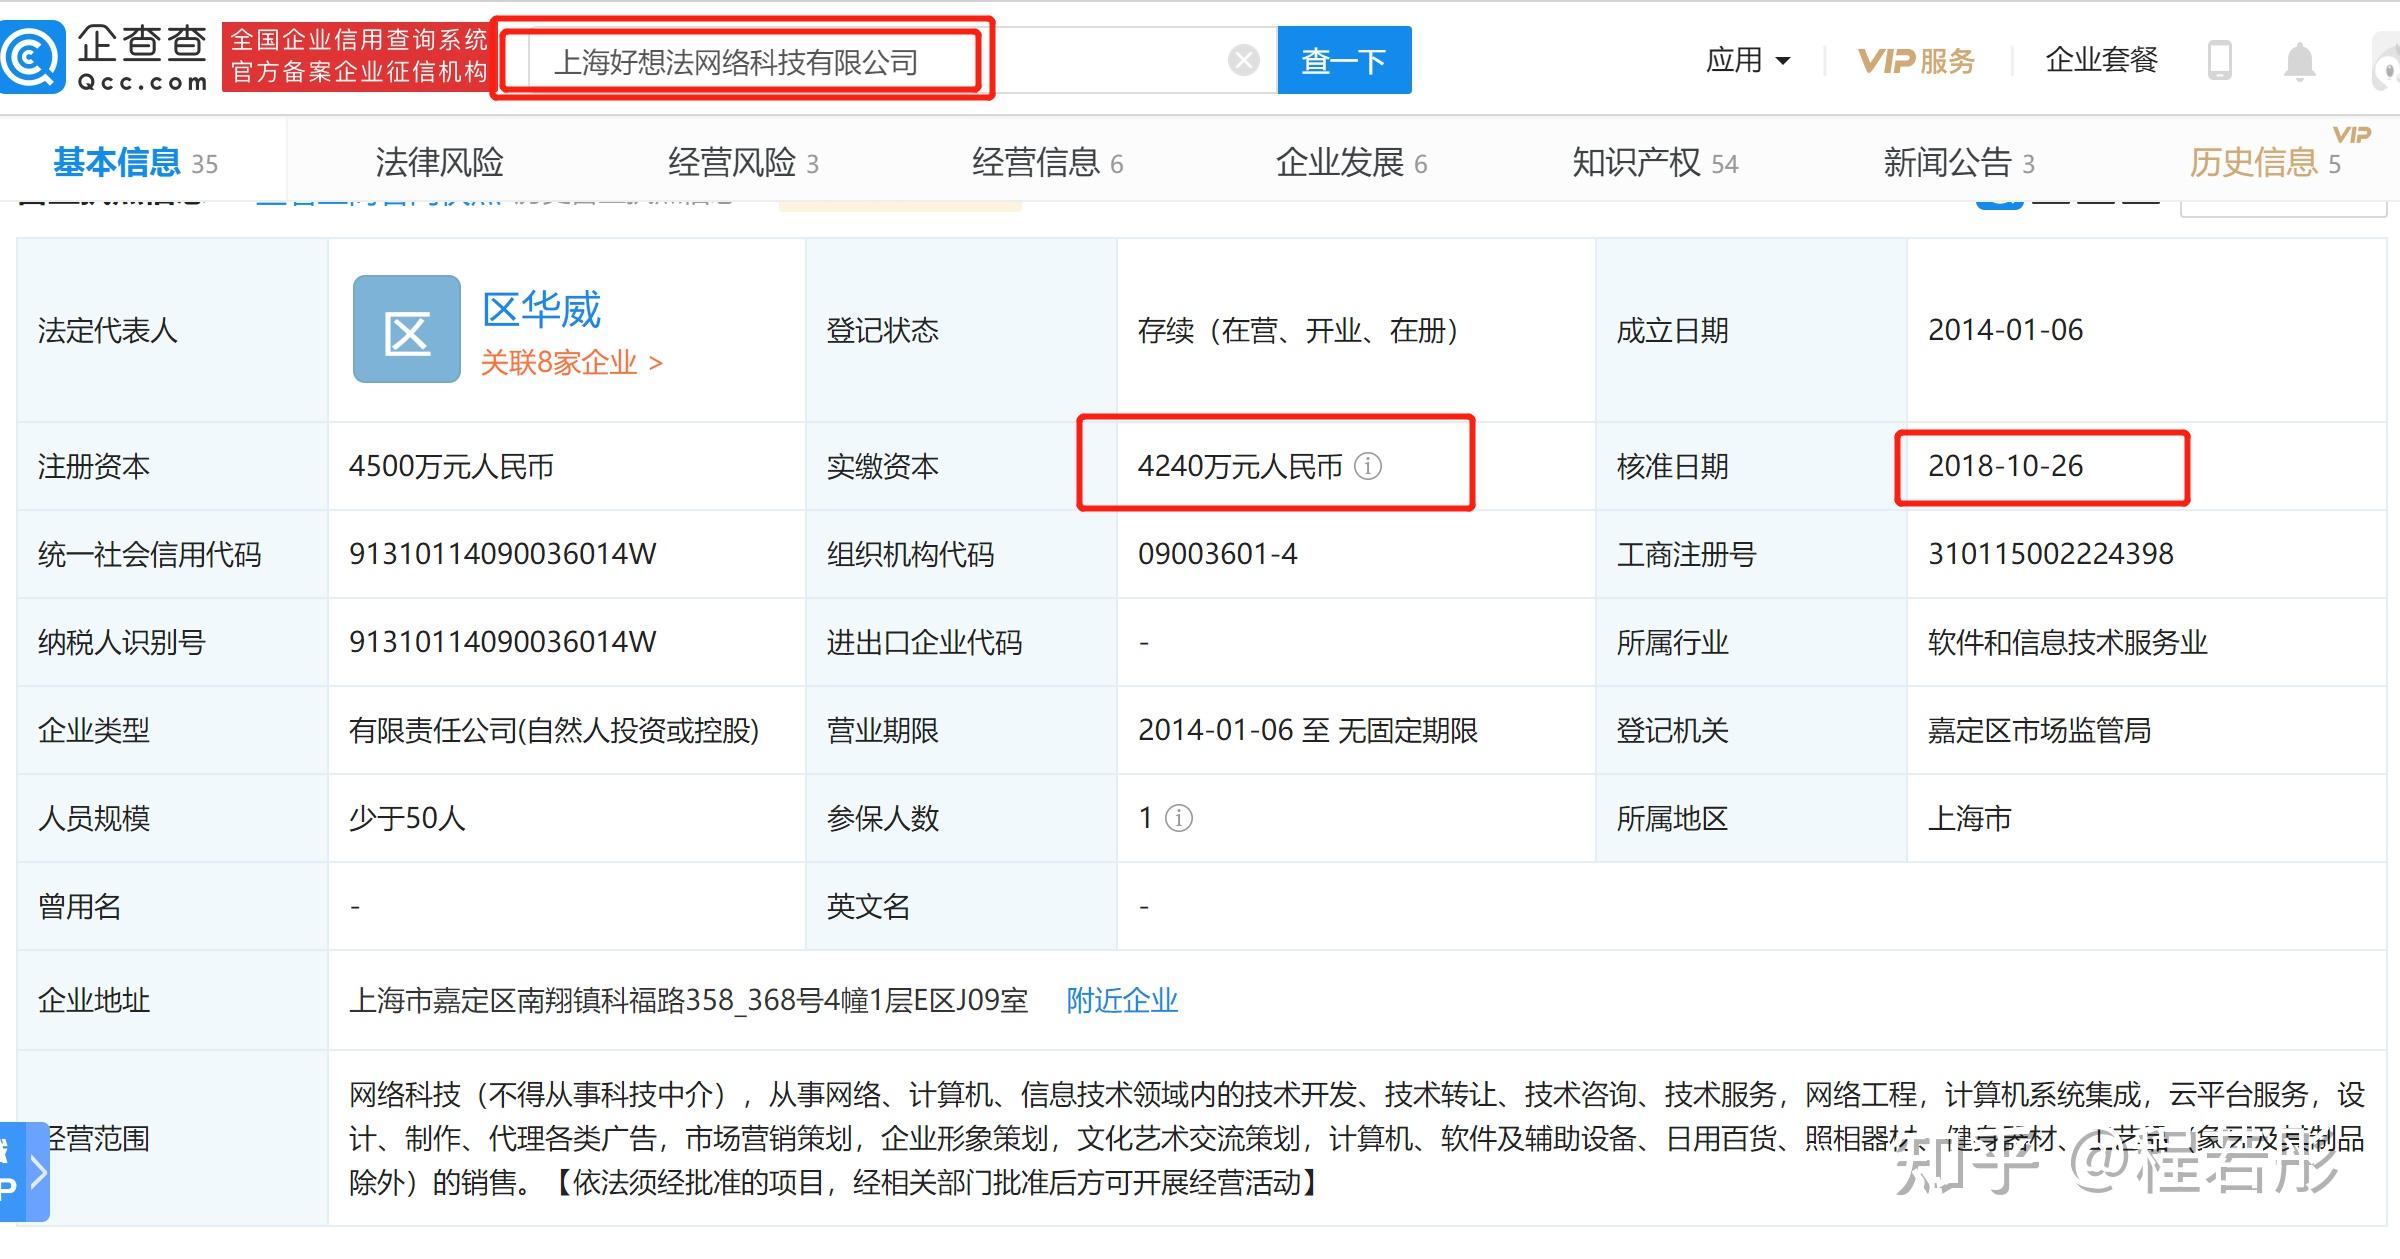Select taxpayer ID in 纳税人识别号 row

tap(502, 642)
